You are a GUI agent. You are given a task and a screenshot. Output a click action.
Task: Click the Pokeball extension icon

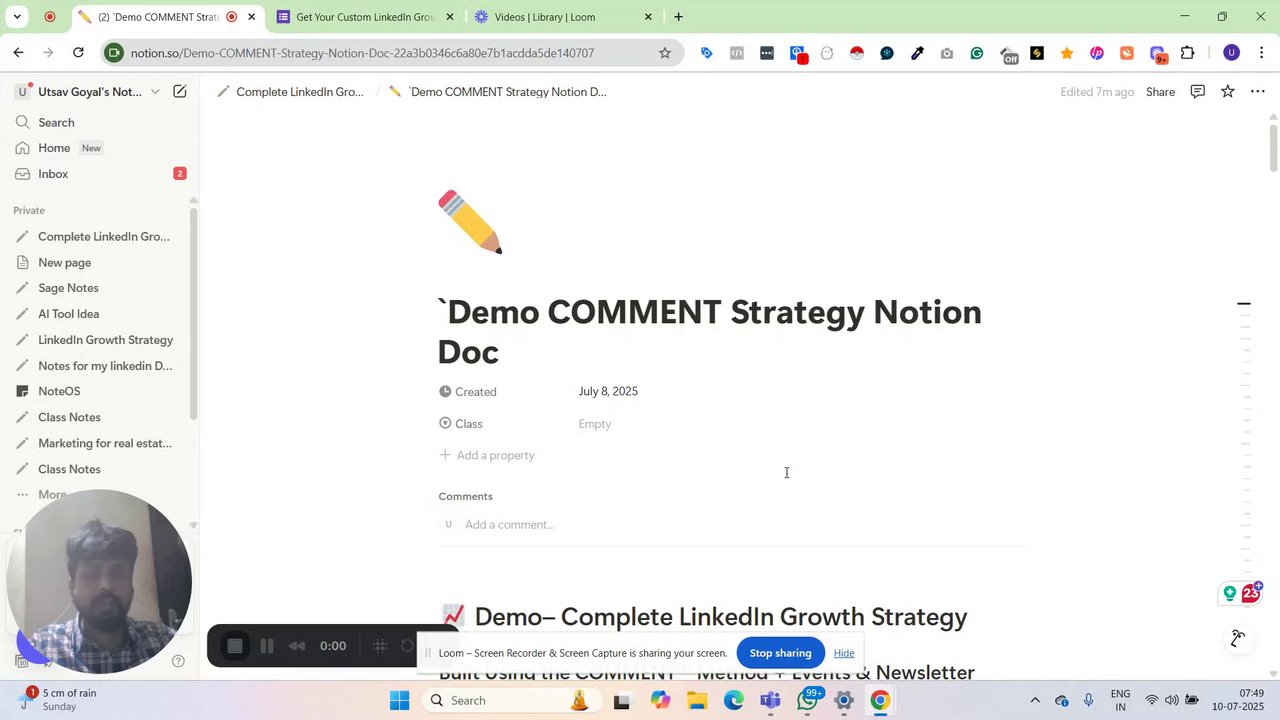tap(857, 53)
